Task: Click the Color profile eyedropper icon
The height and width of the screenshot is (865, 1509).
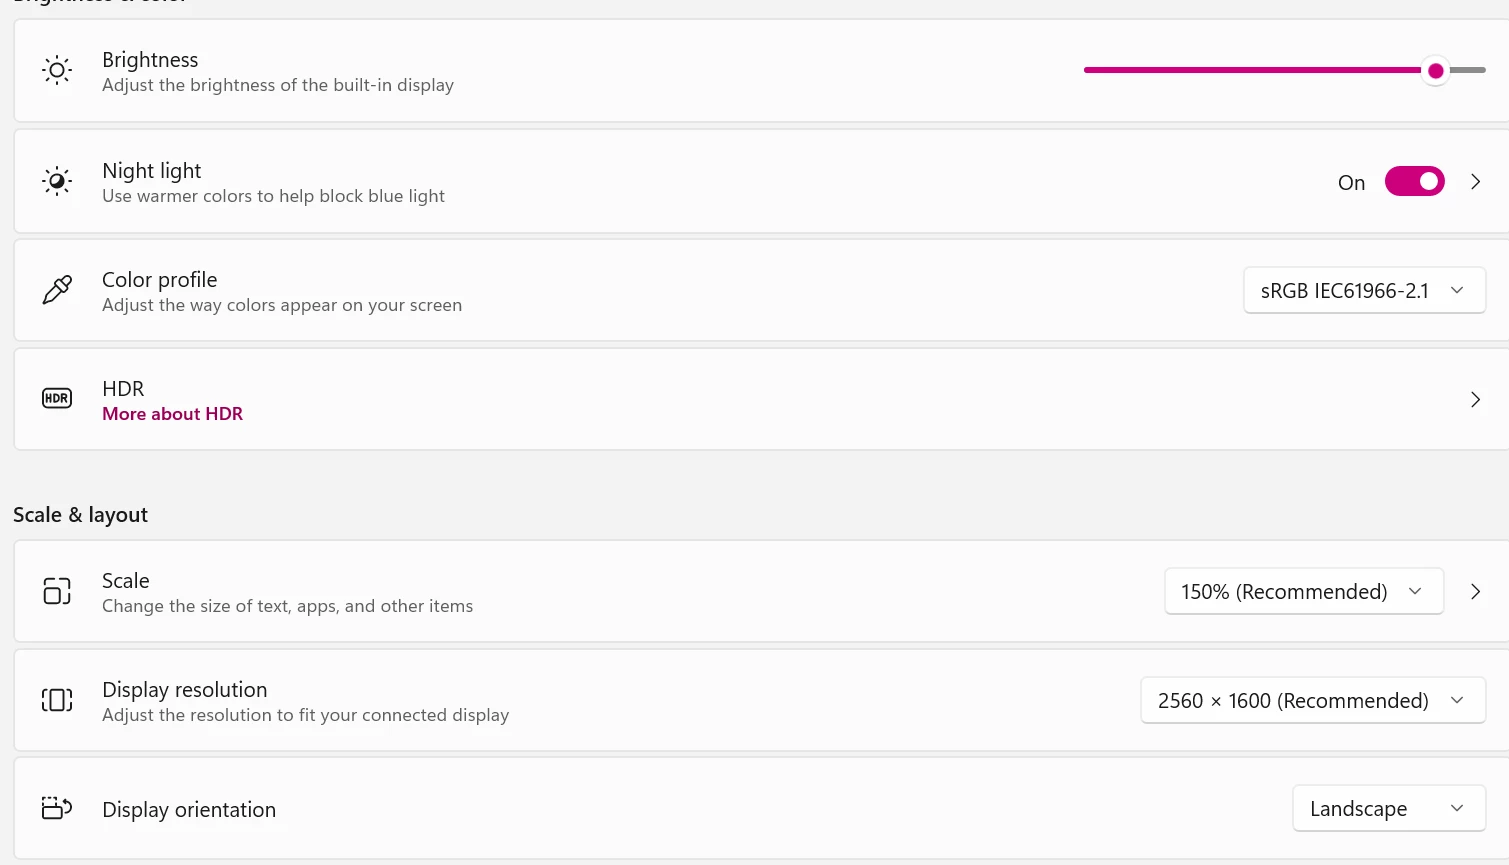Action: pos(57,290)
